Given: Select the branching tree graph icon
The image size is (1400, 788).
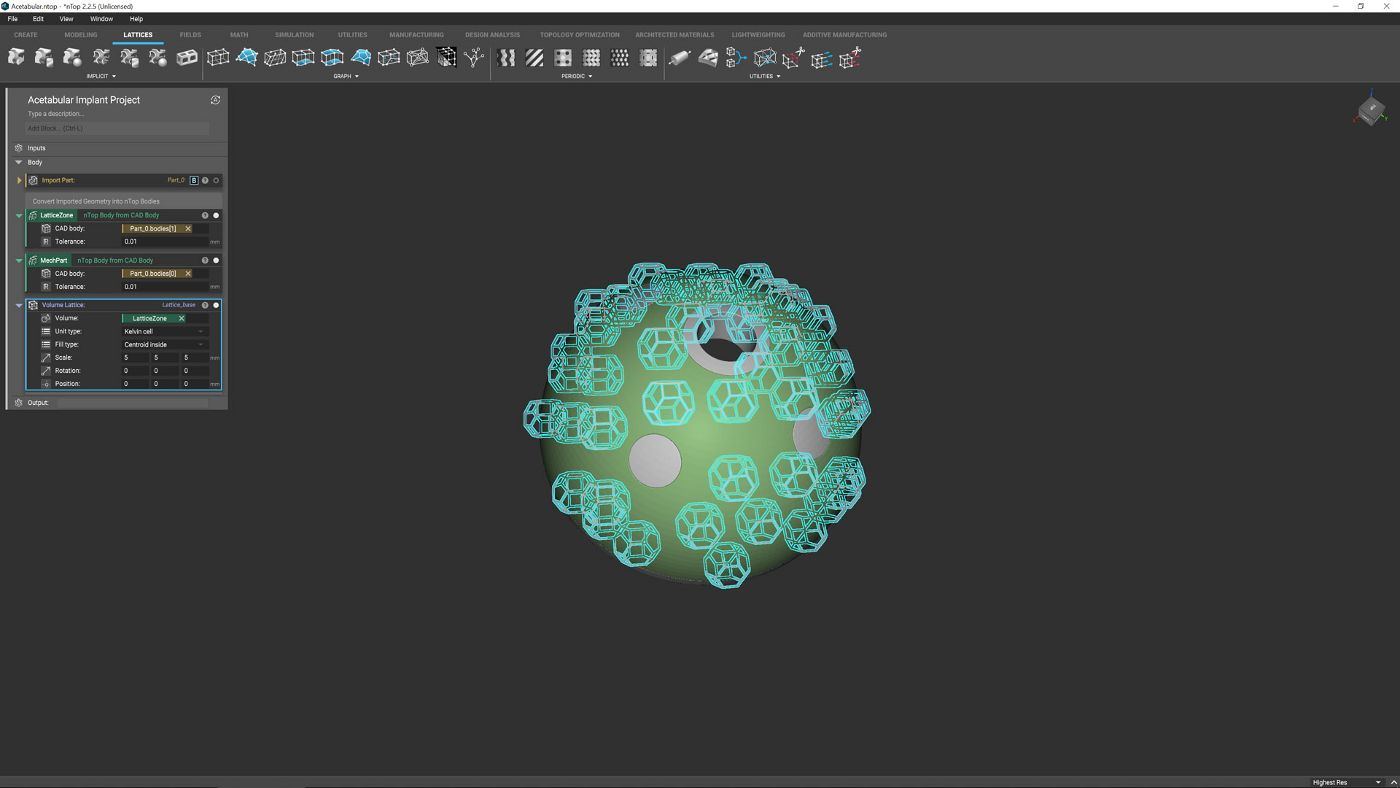Looking at the screenshot, I should (474, 58).
